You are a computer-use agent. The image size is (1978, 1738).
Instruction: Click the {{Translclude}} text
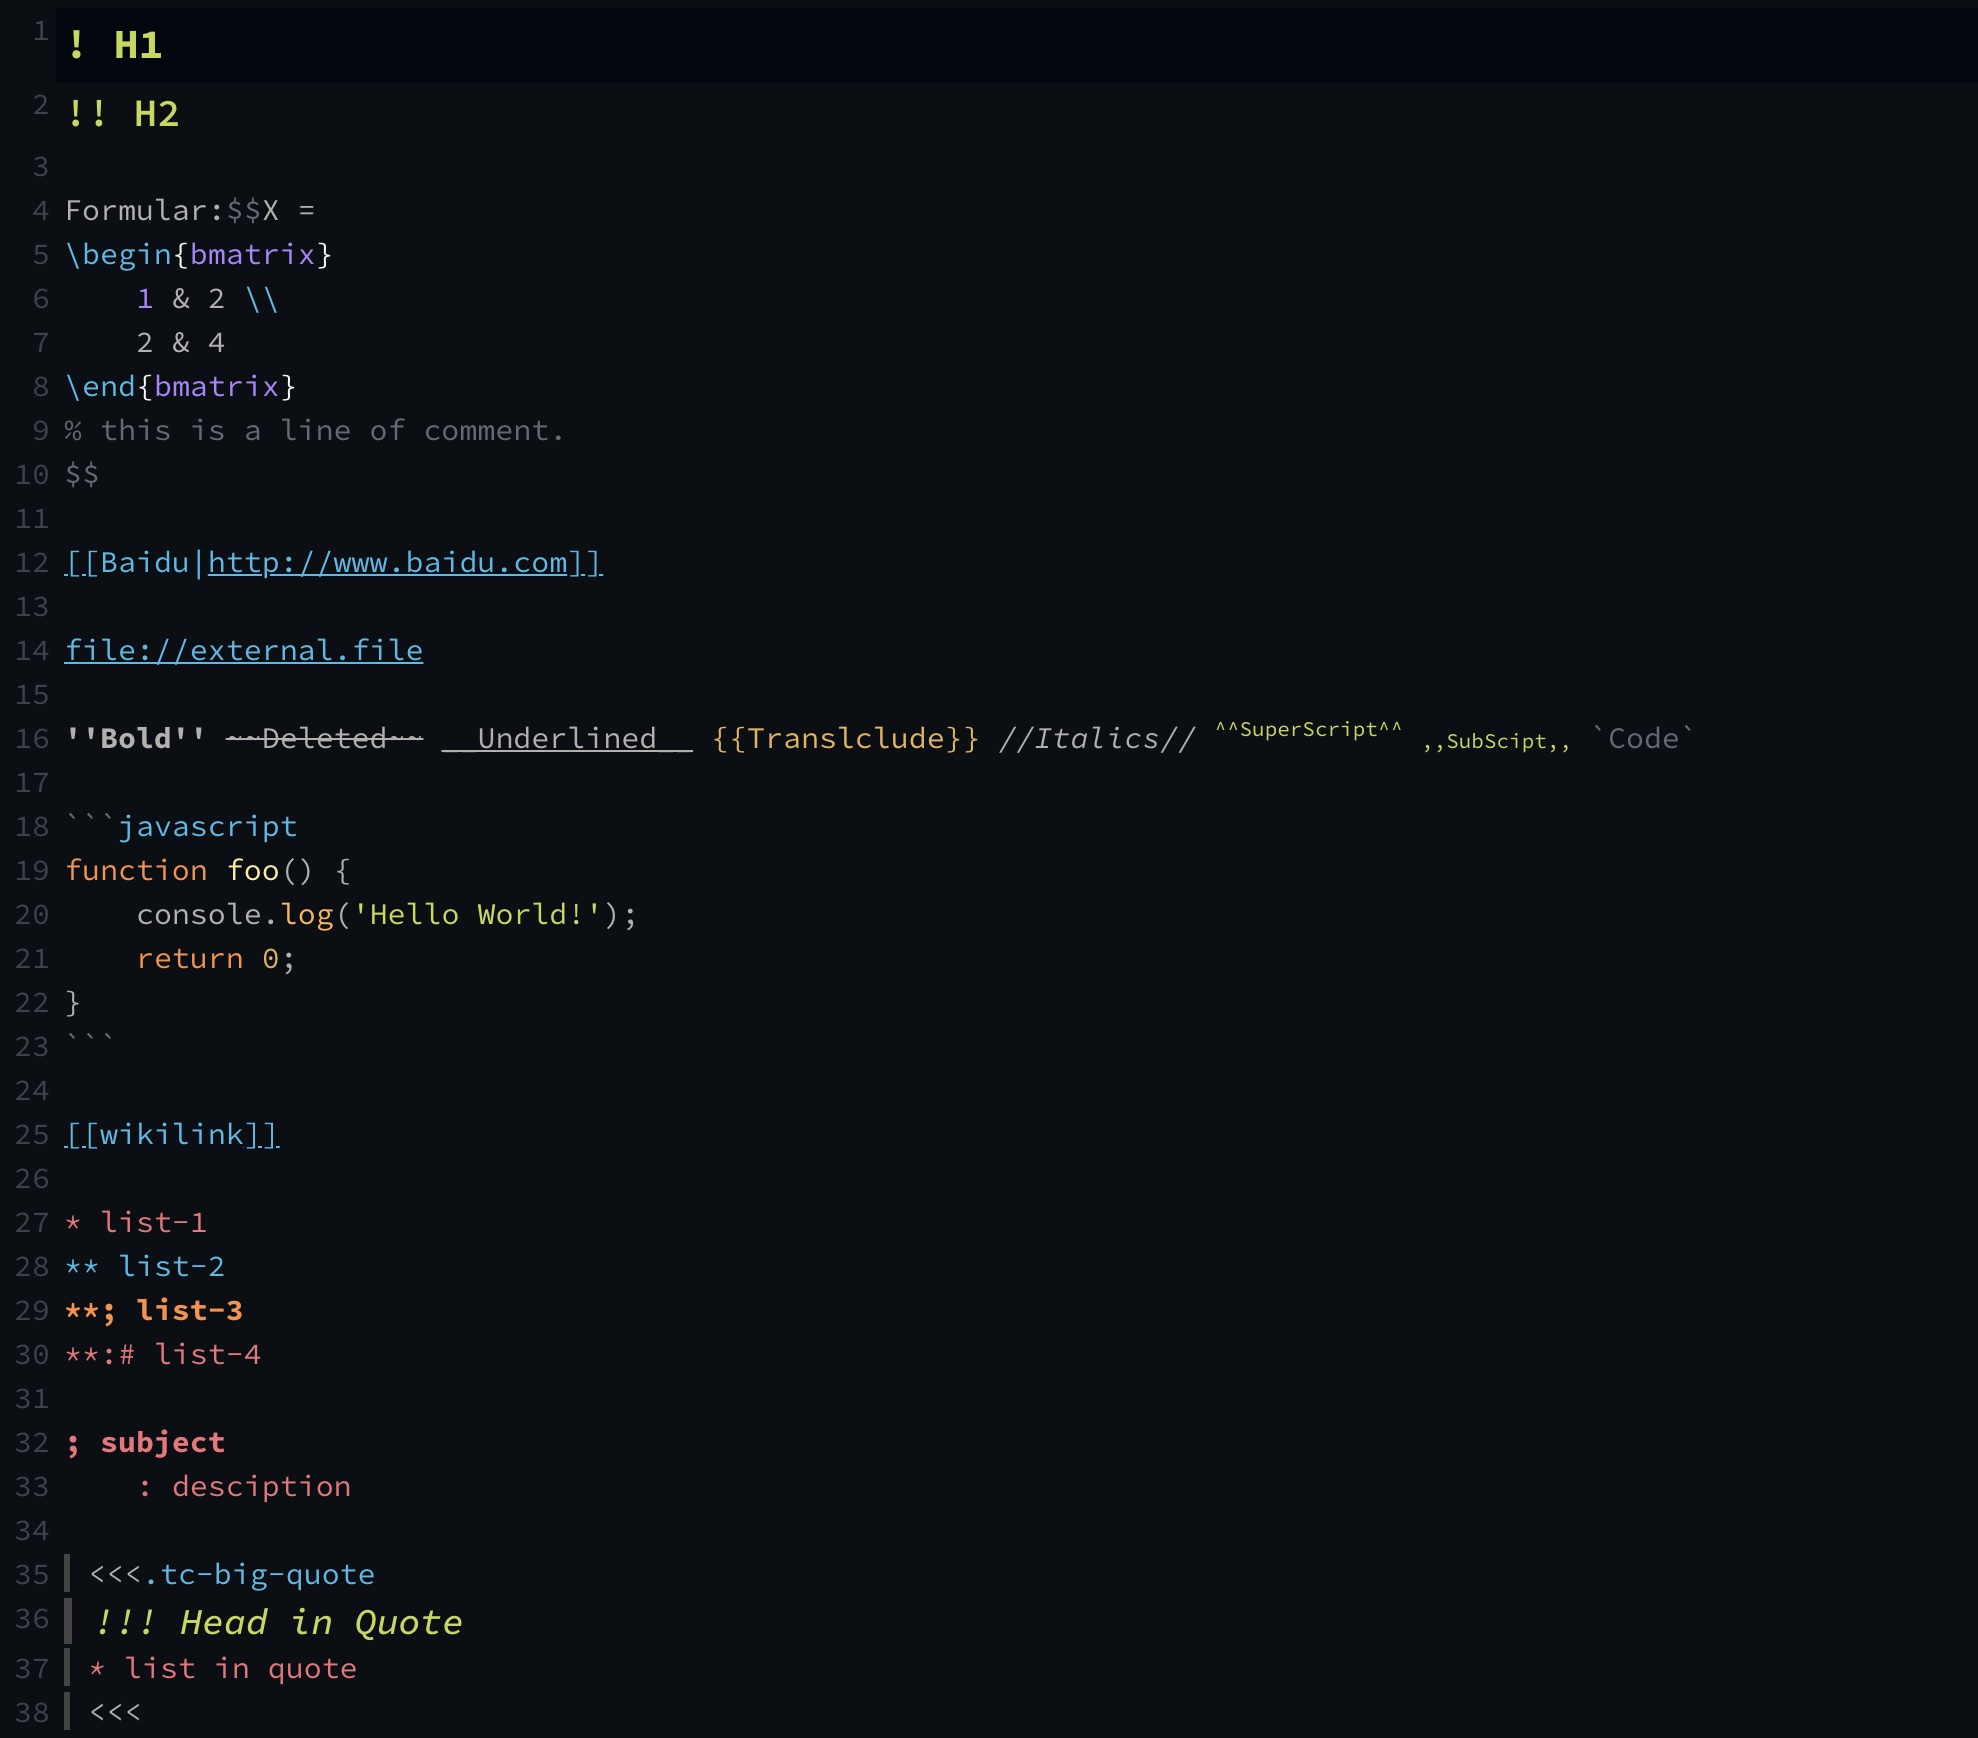845,739
